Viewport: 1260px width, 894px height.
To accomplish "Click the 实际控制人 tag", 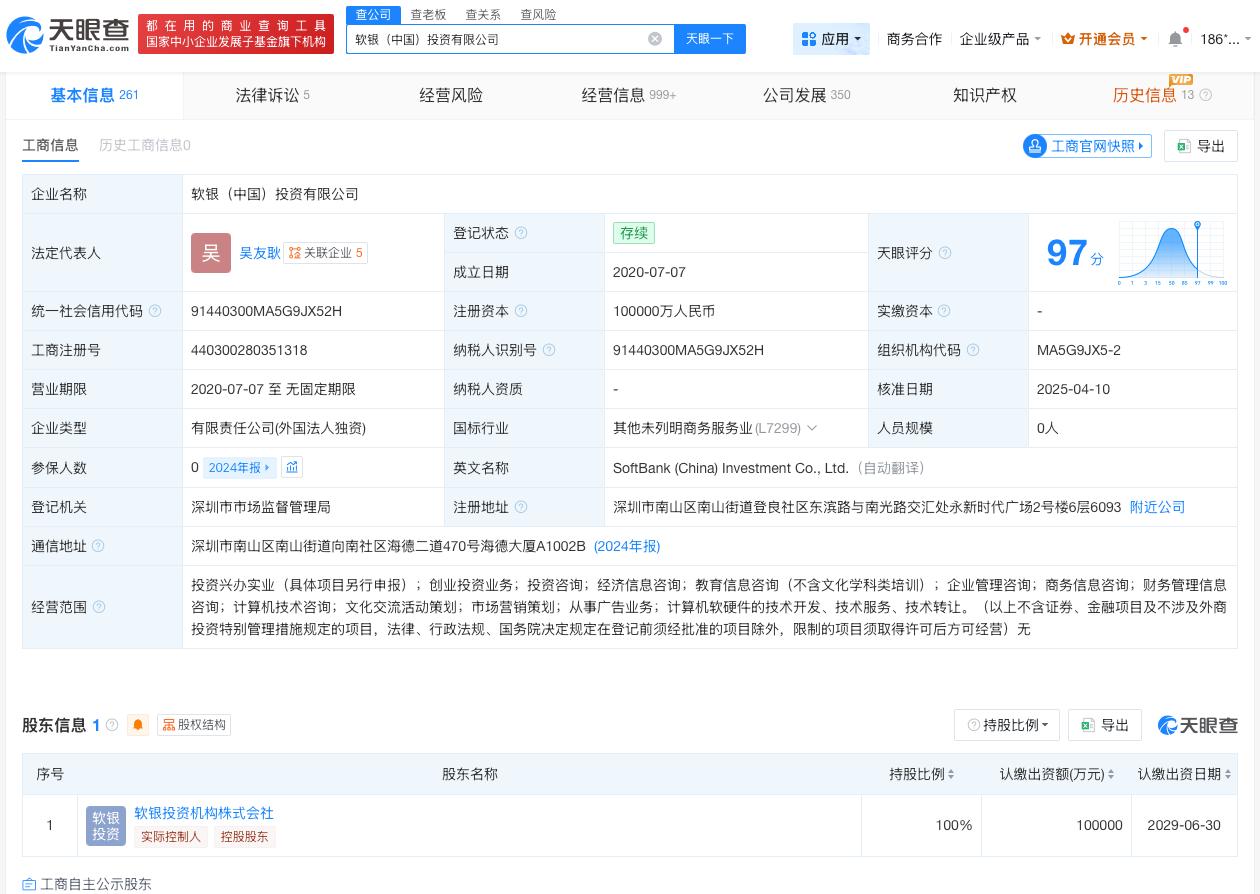I will pyautogui.click(x=171, y=837).
